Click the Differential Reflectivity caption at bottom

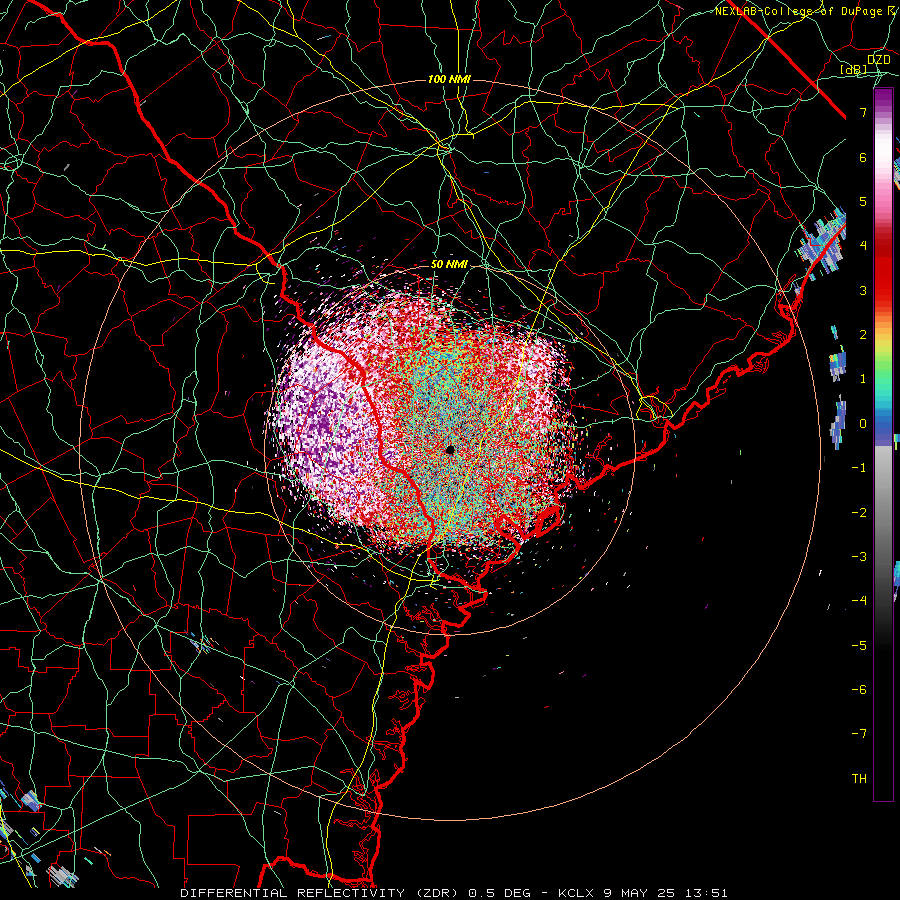[x=453, y=893]
